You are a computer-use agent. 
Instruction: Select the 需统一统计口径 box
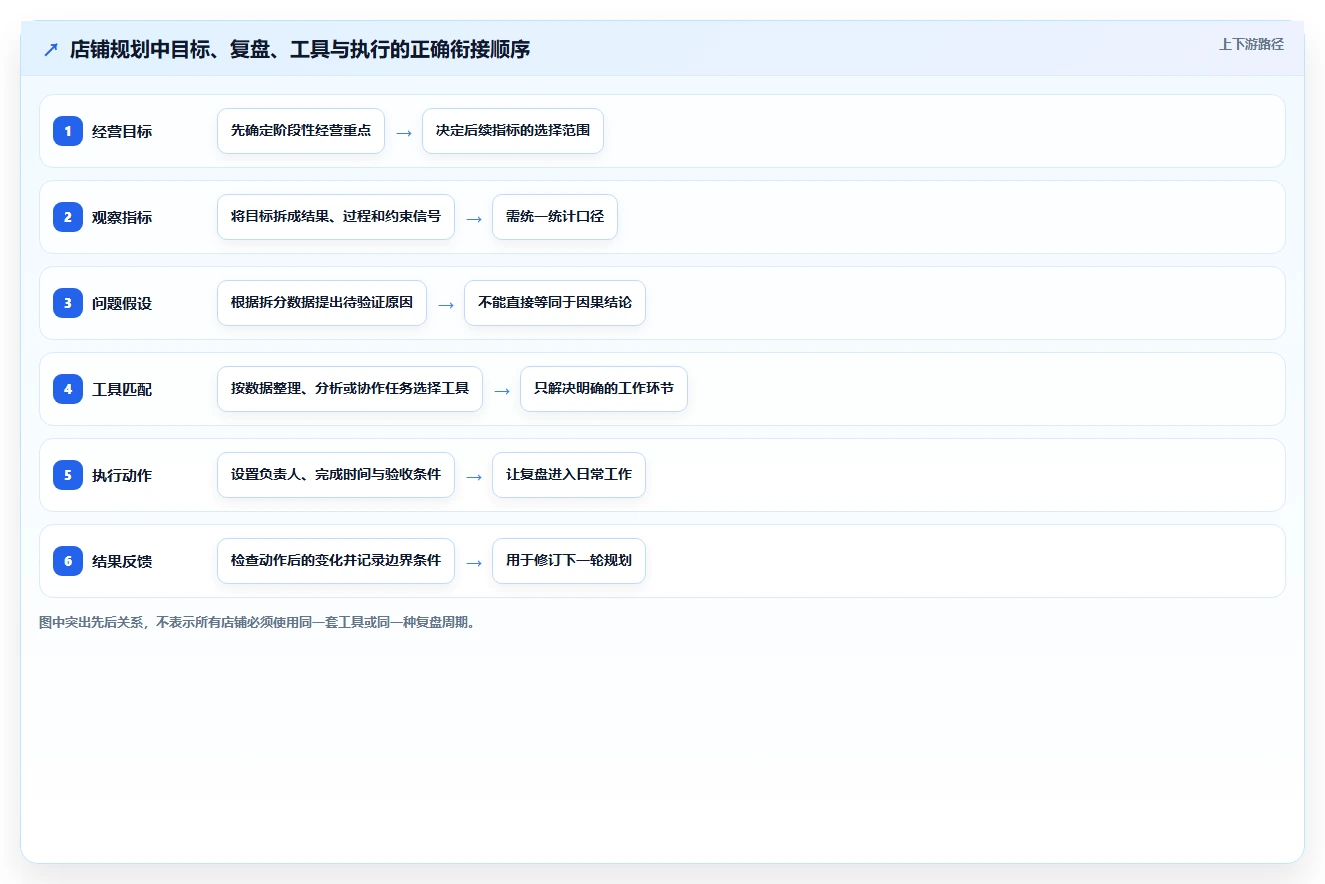[x=555, y=217]
